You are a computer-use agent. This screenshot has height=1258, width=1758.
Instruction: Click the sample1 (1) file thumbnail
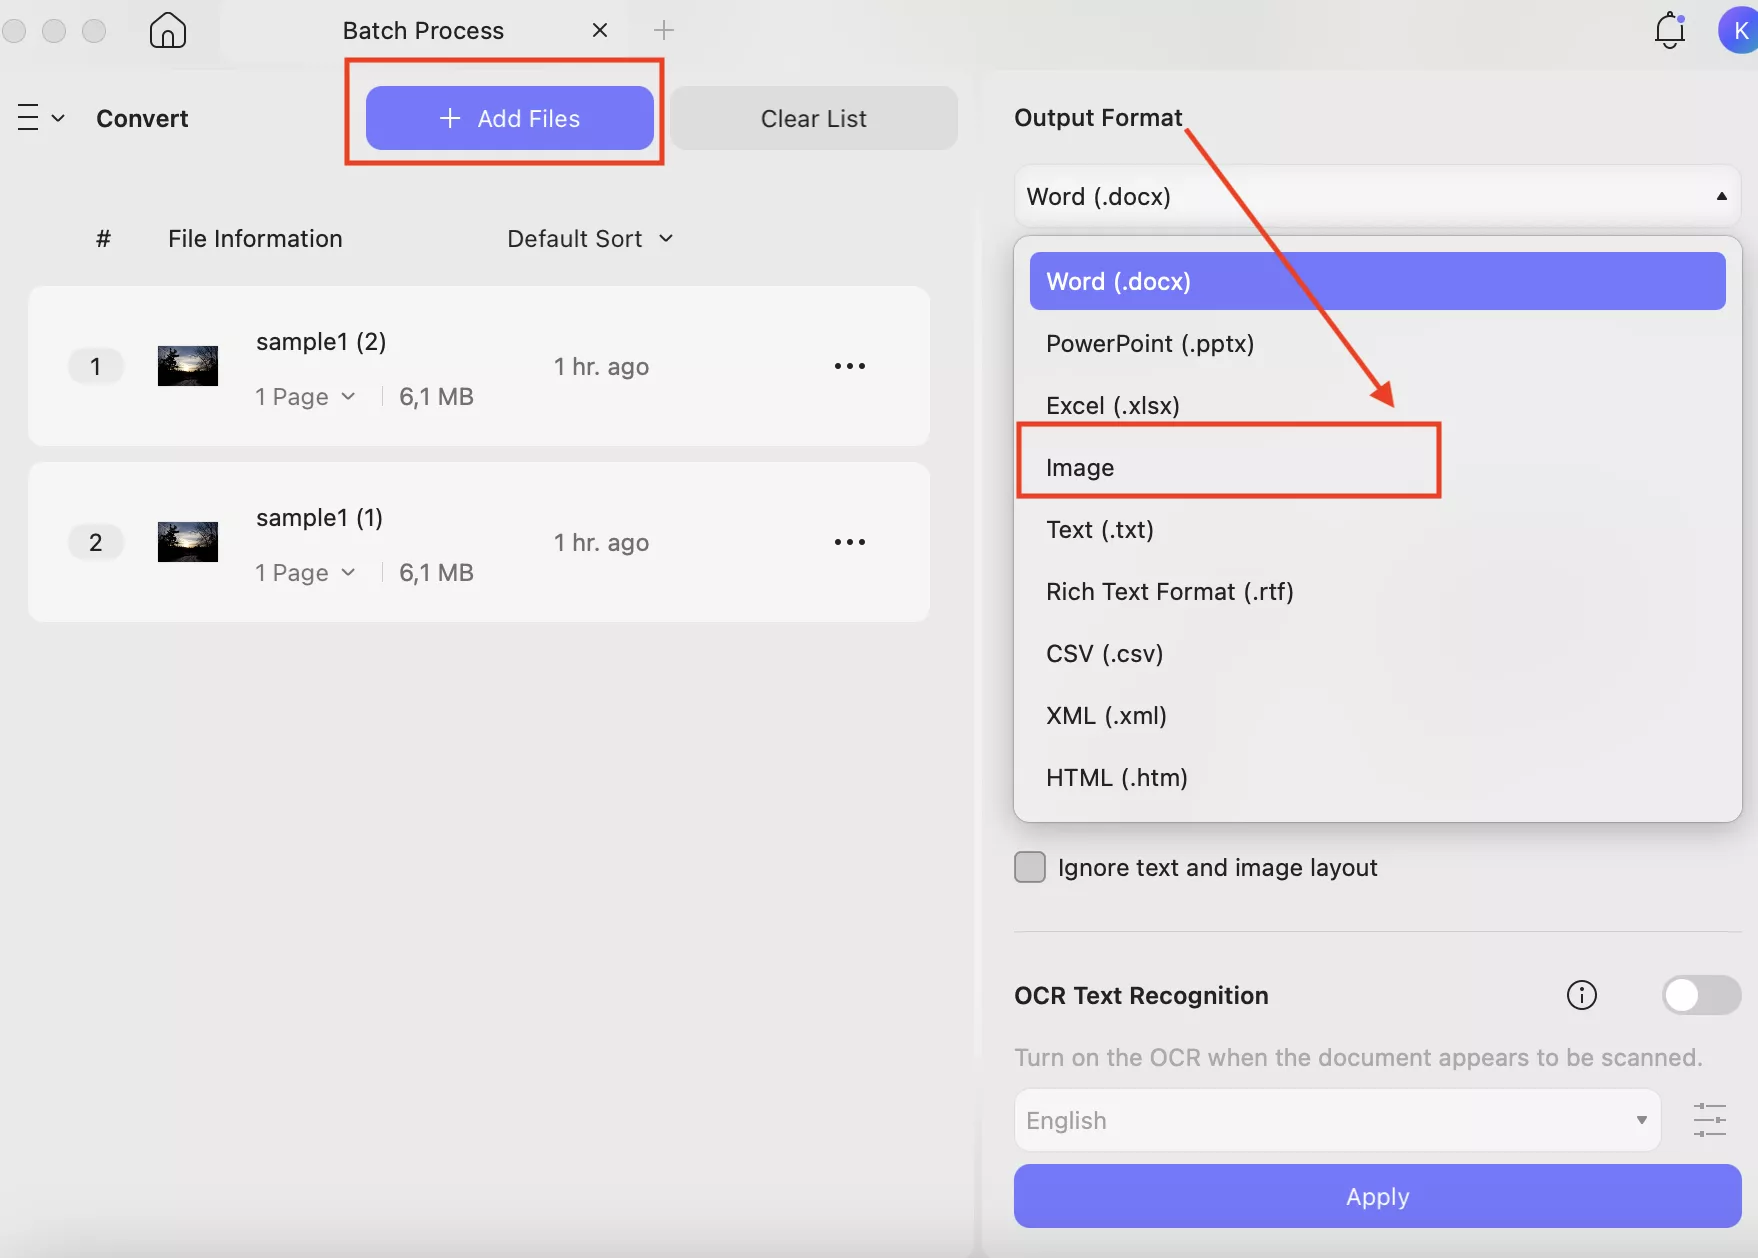tap(187, 541)
